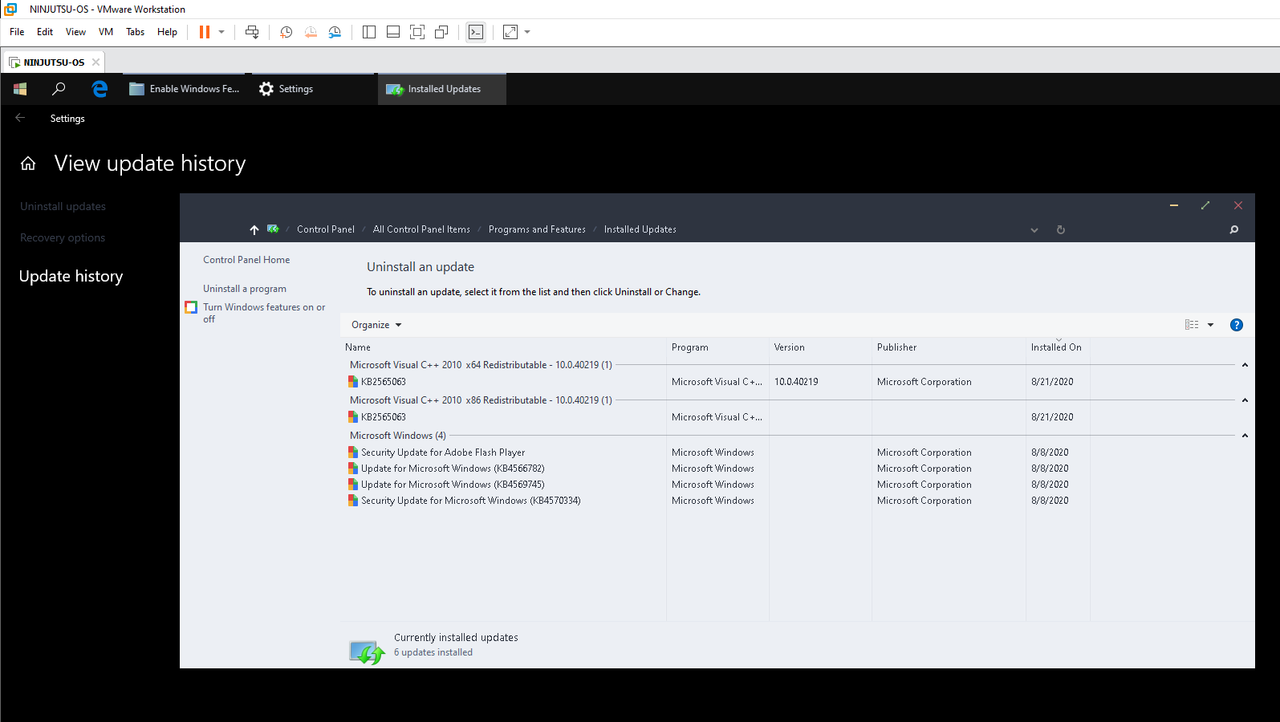Switch to Installed Updates taskbar window
Image resolution: width=1280 pixels, height=722 pixels.
click(442, 89)
